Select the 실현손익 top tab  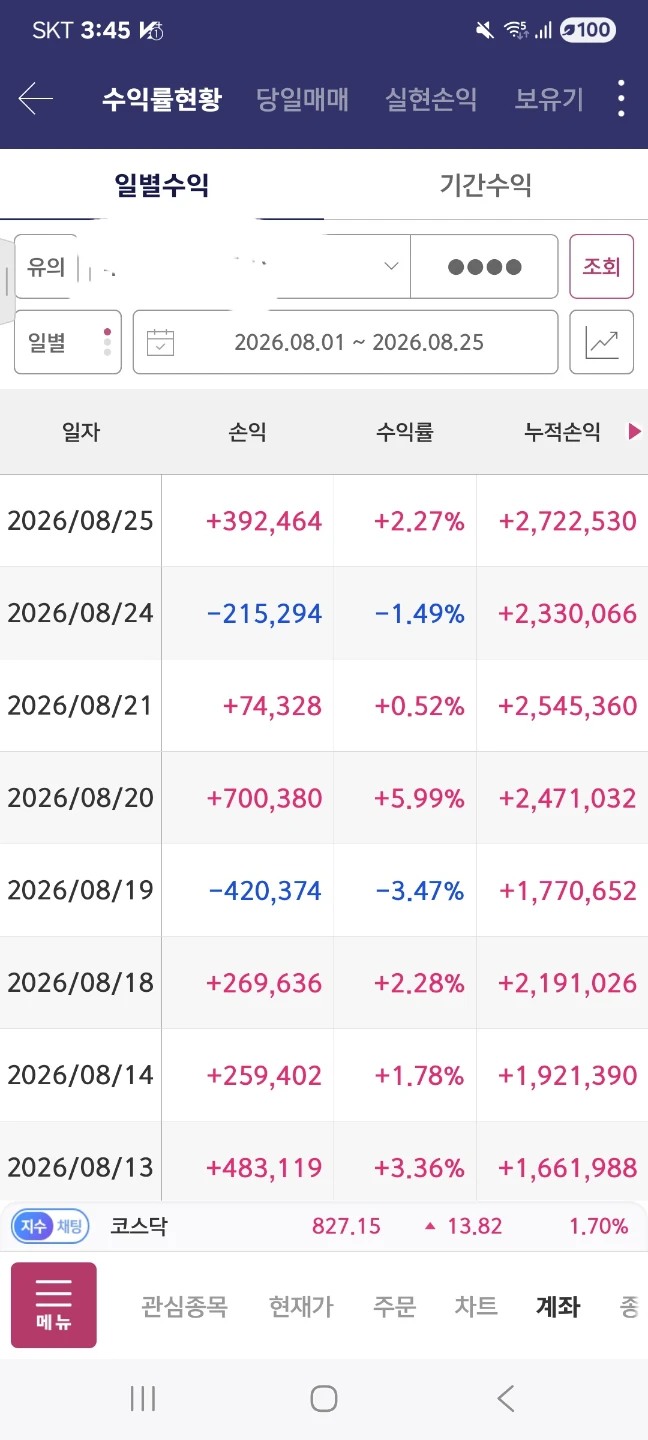click(431, 99)
